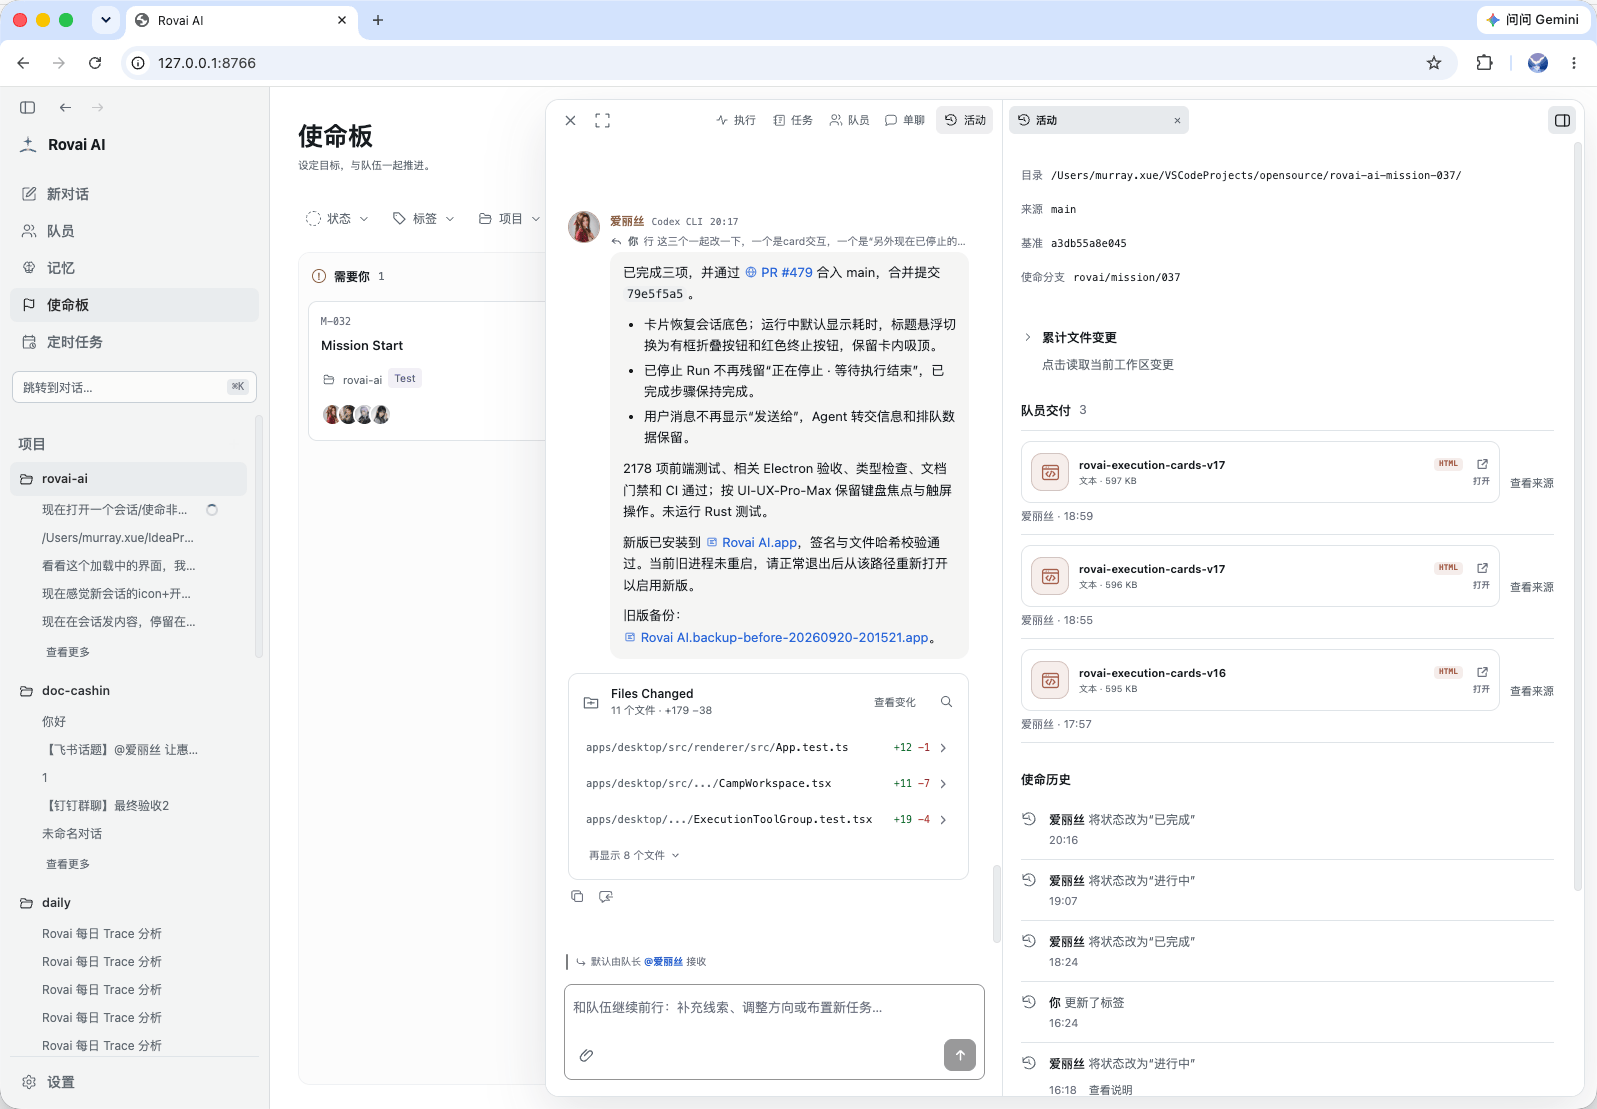Viewport: 1597px width, 1109px height.
Task: Click the send arrow button
Action: pyautogui.click(x=960, y=1055)
